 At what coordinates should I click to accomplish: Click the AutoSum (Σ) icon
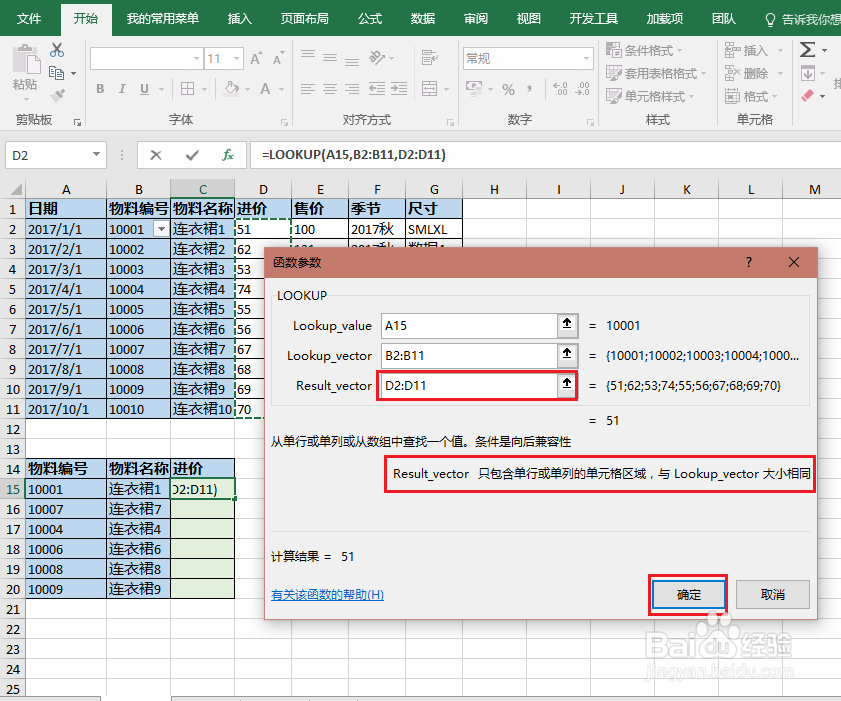coord(807,49)
